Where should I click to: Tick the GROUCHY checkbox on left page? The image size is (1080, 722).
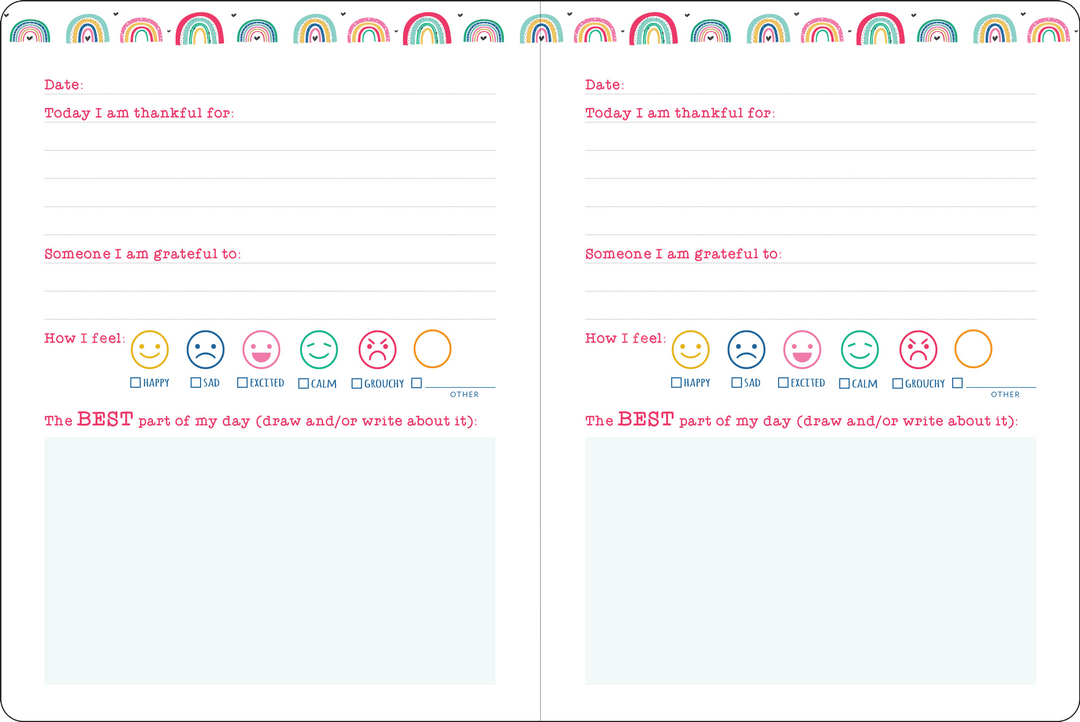(357, 384)
